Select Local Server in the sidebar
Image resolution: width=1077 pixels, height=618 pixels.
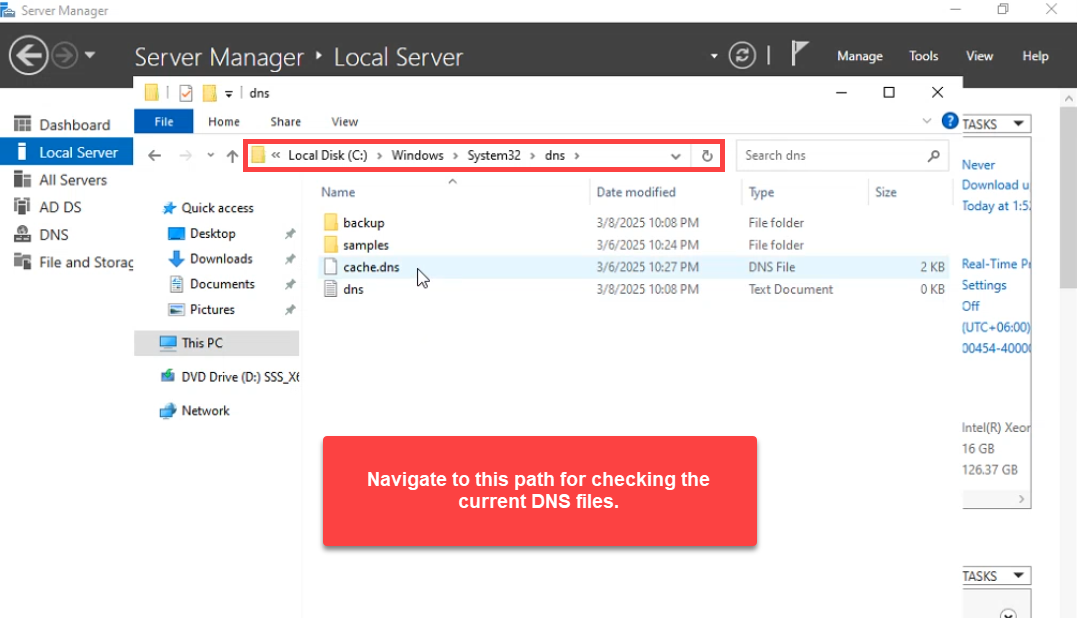[x=67, y=152]
